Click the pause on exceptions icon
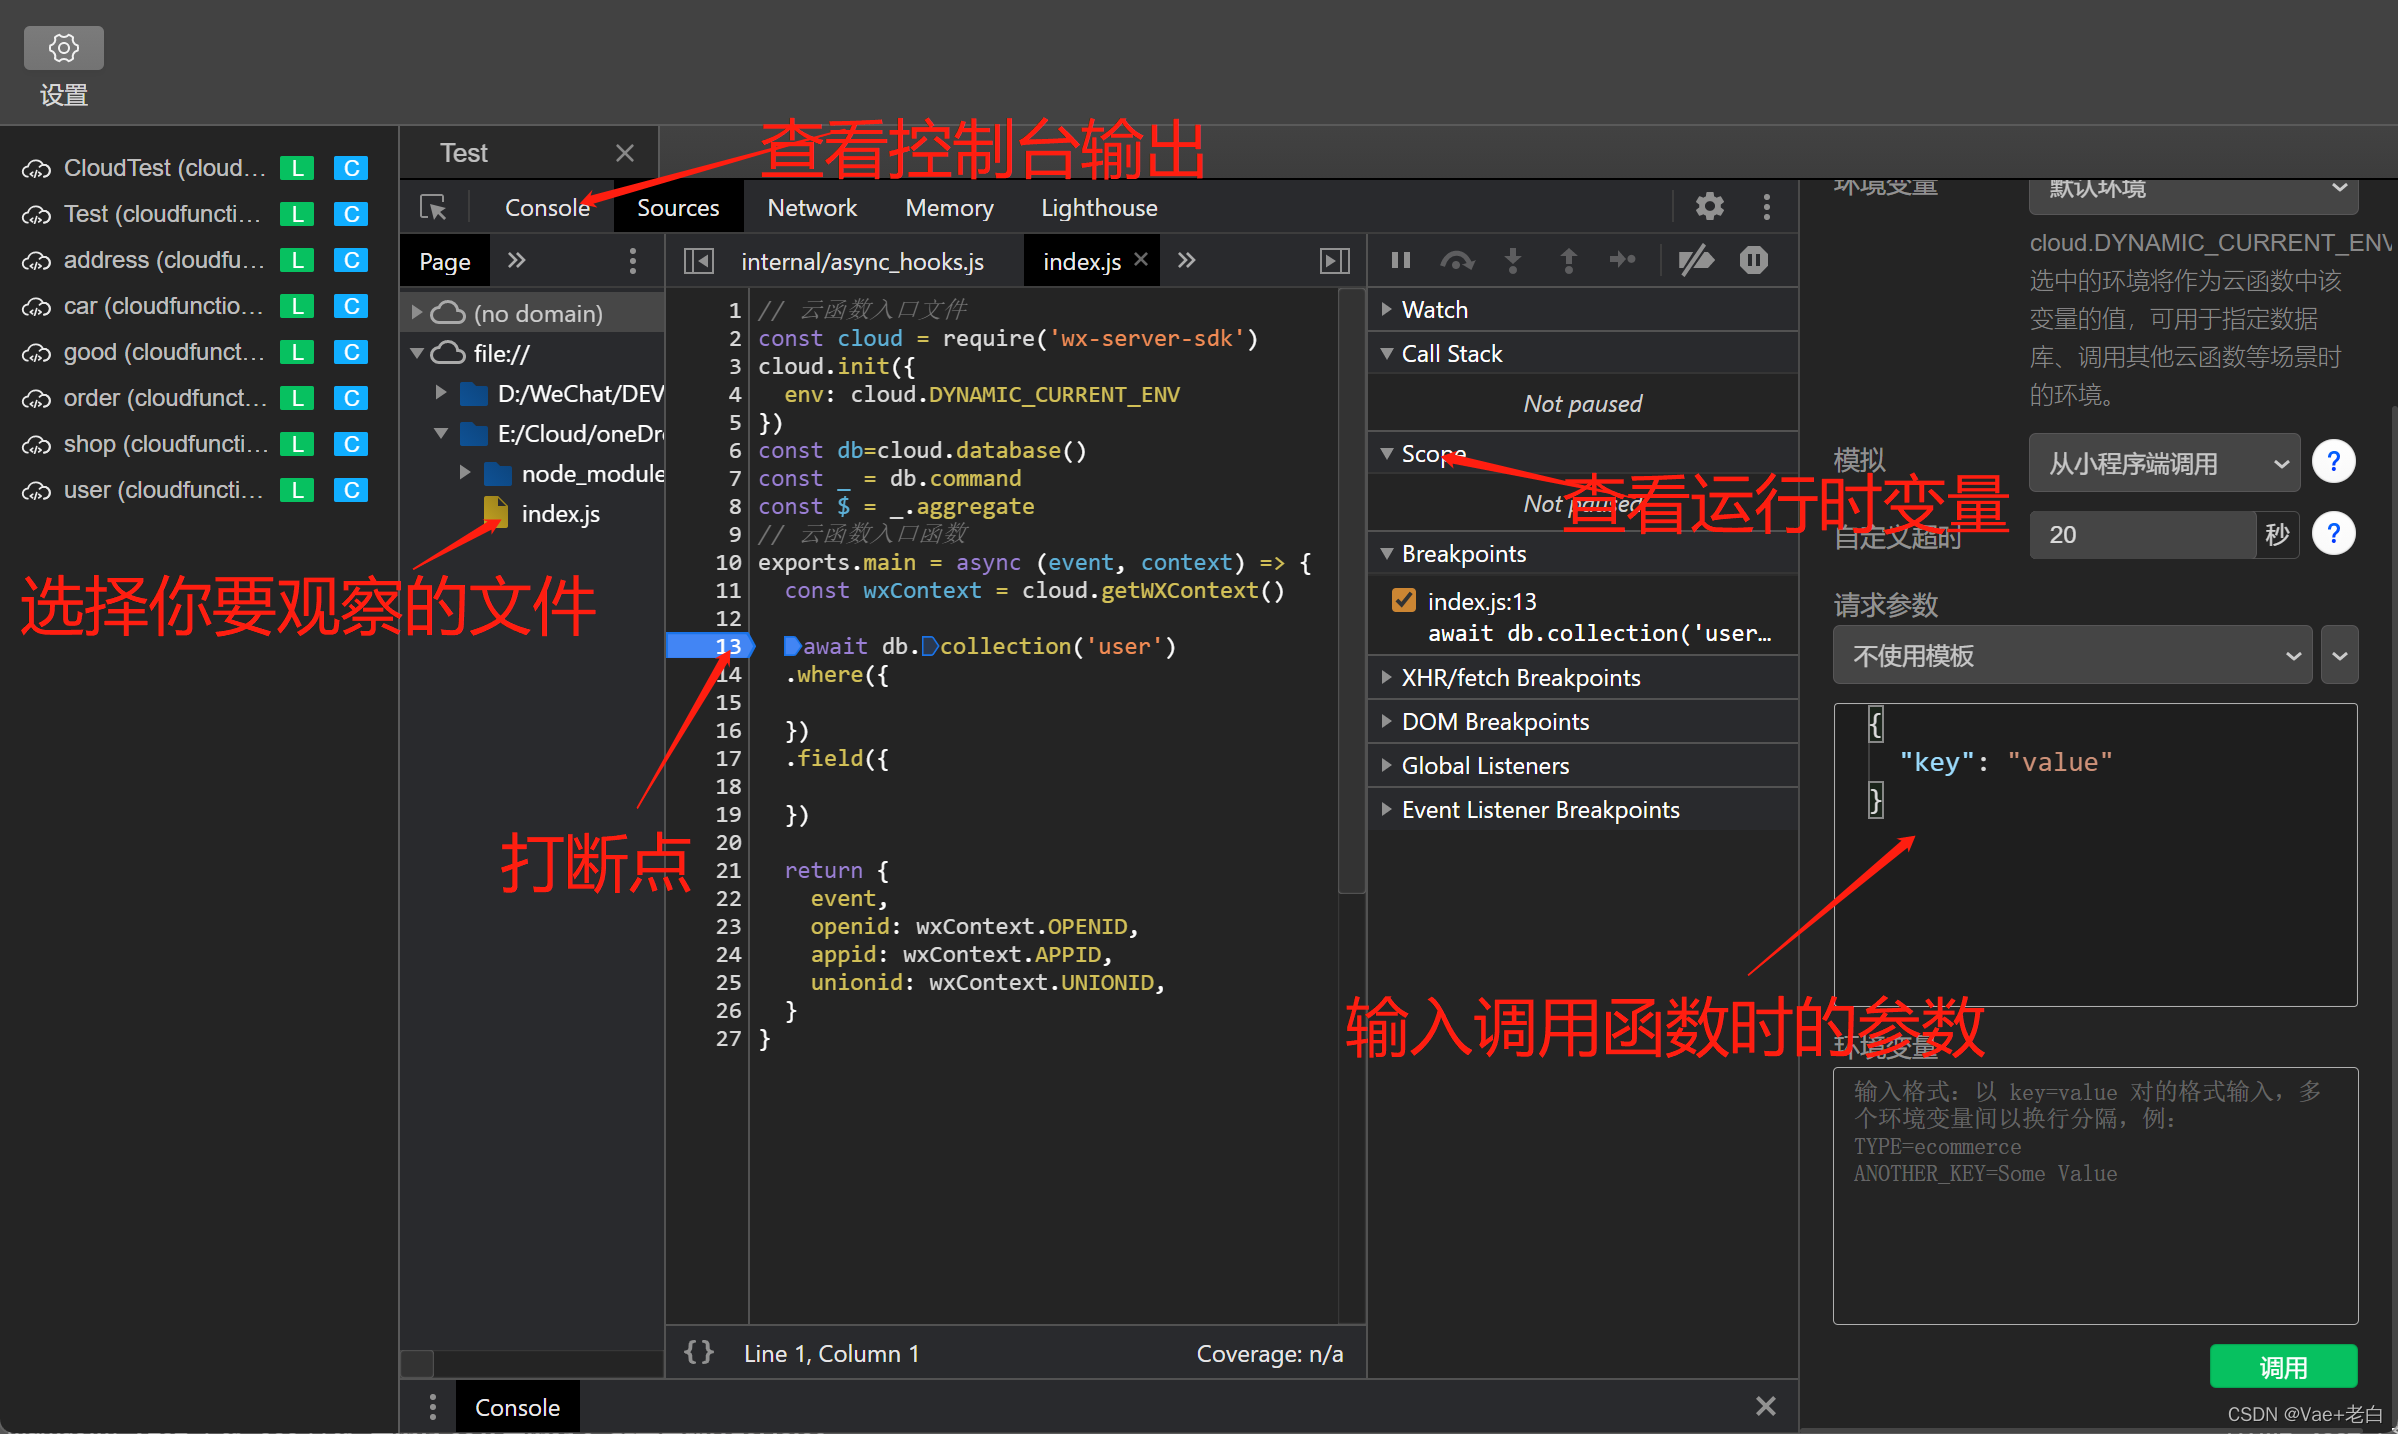 (x=1753, y=261)
